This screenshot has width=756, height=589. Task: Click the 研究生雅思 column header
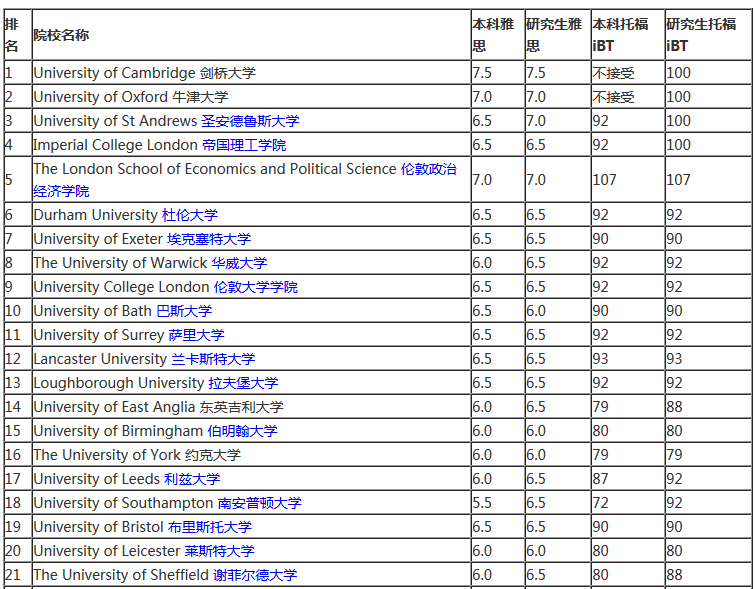[x=558, y=35]
